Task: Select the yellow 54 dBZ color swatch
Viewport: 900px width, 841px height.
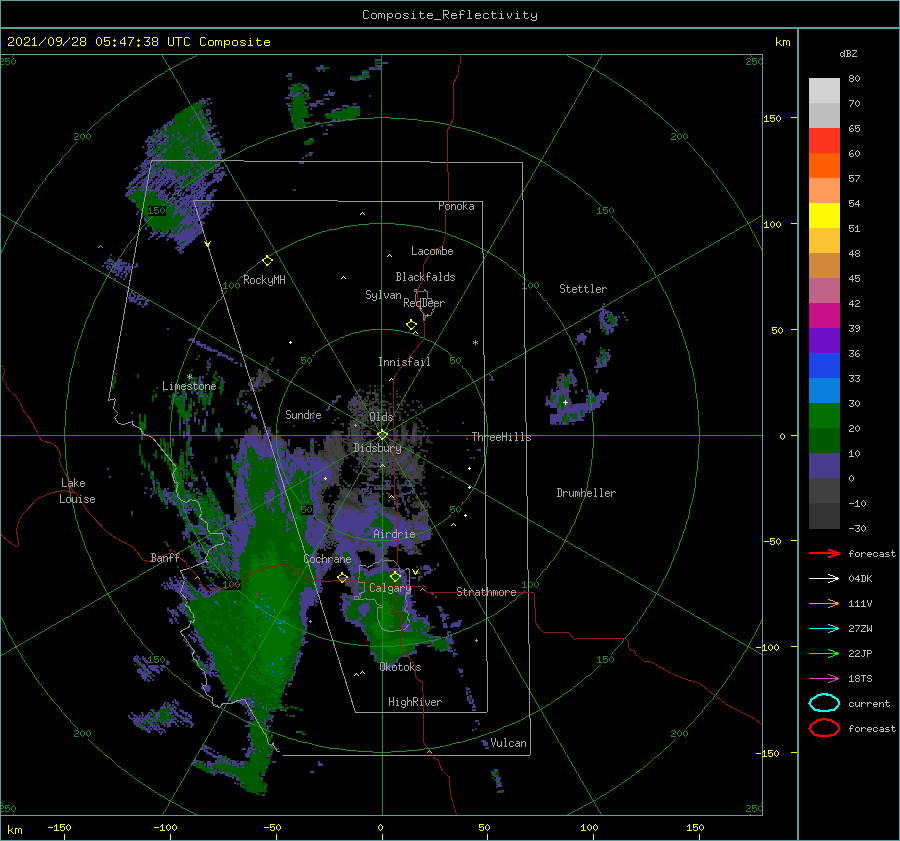Action: [824, 215]
